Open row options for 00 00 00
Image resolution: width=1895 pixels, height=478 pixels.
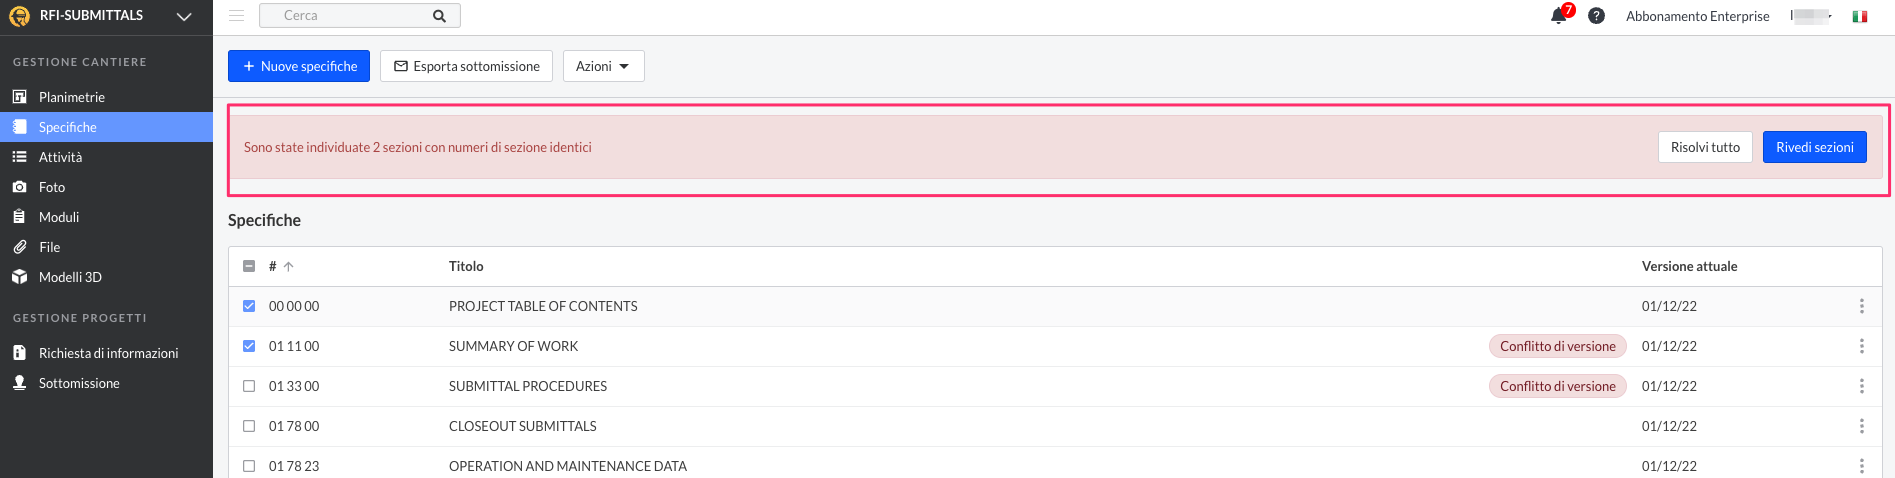click(x=1861, y=306)
